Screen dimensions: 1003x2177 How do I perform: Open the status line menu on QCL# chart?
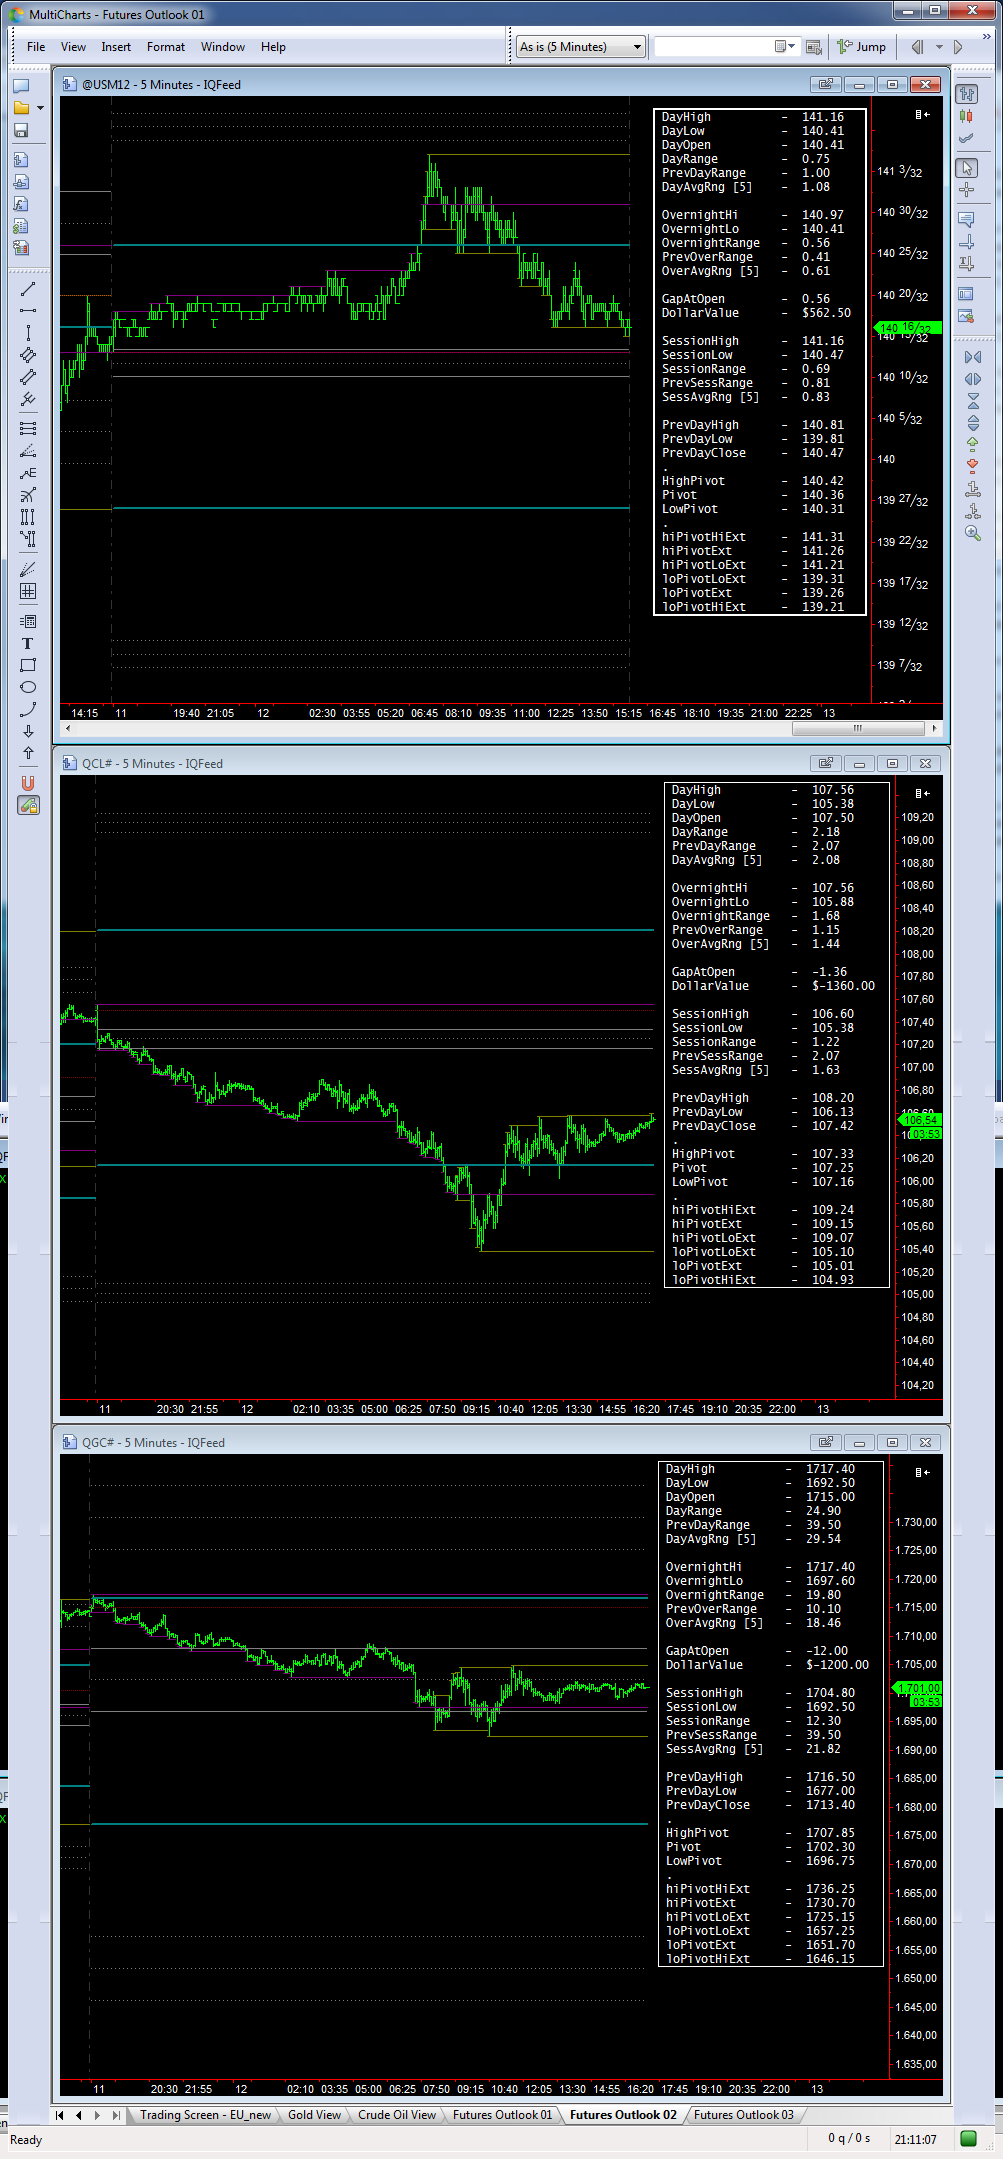tap(922, 793)
